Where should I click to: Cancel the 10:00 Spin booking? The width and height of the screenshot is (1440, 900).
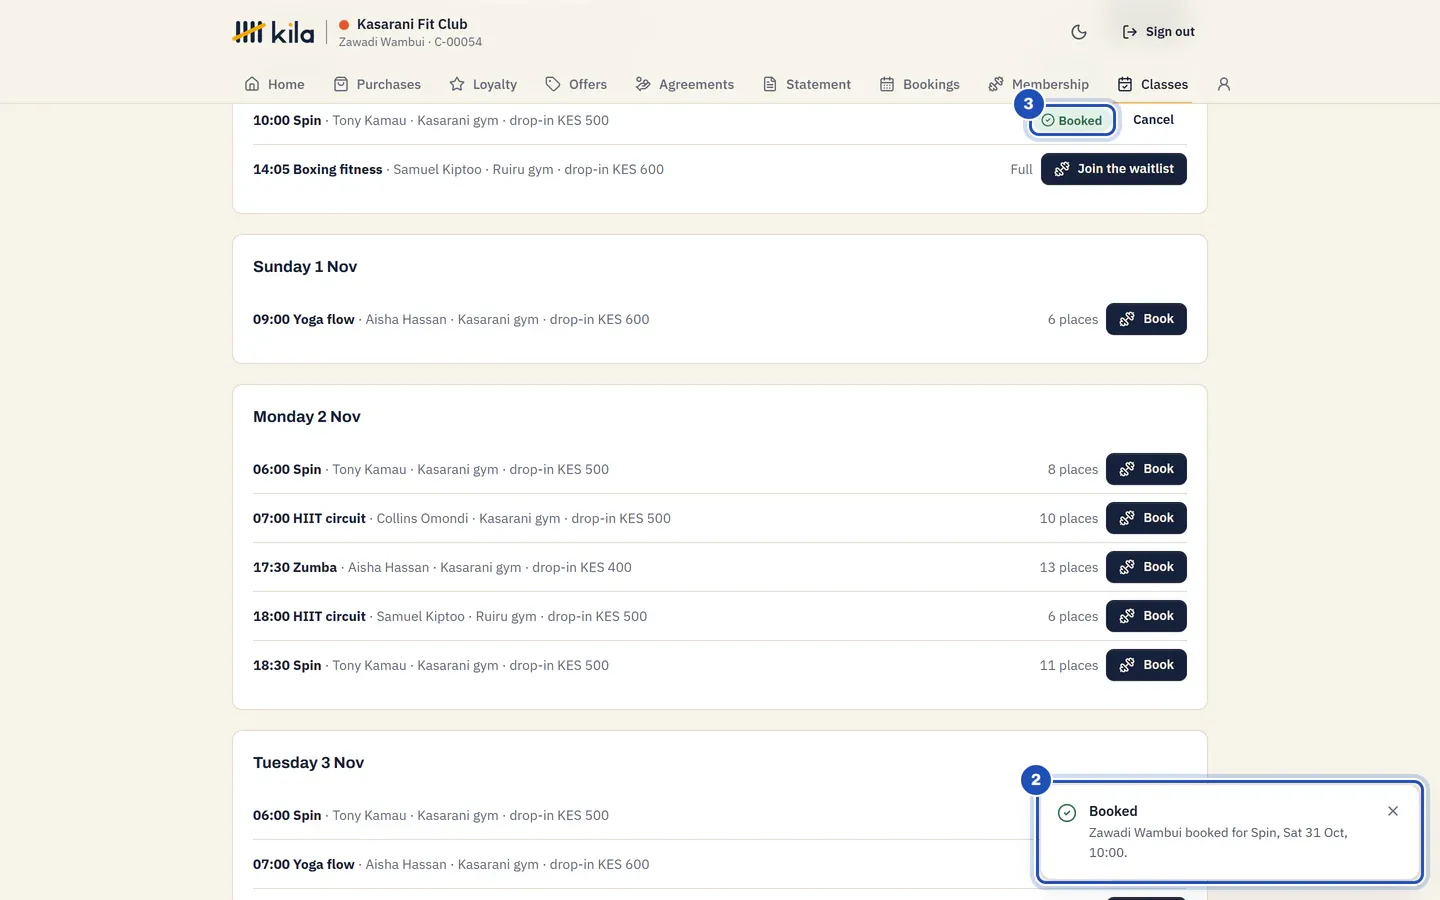(1153, 120)
